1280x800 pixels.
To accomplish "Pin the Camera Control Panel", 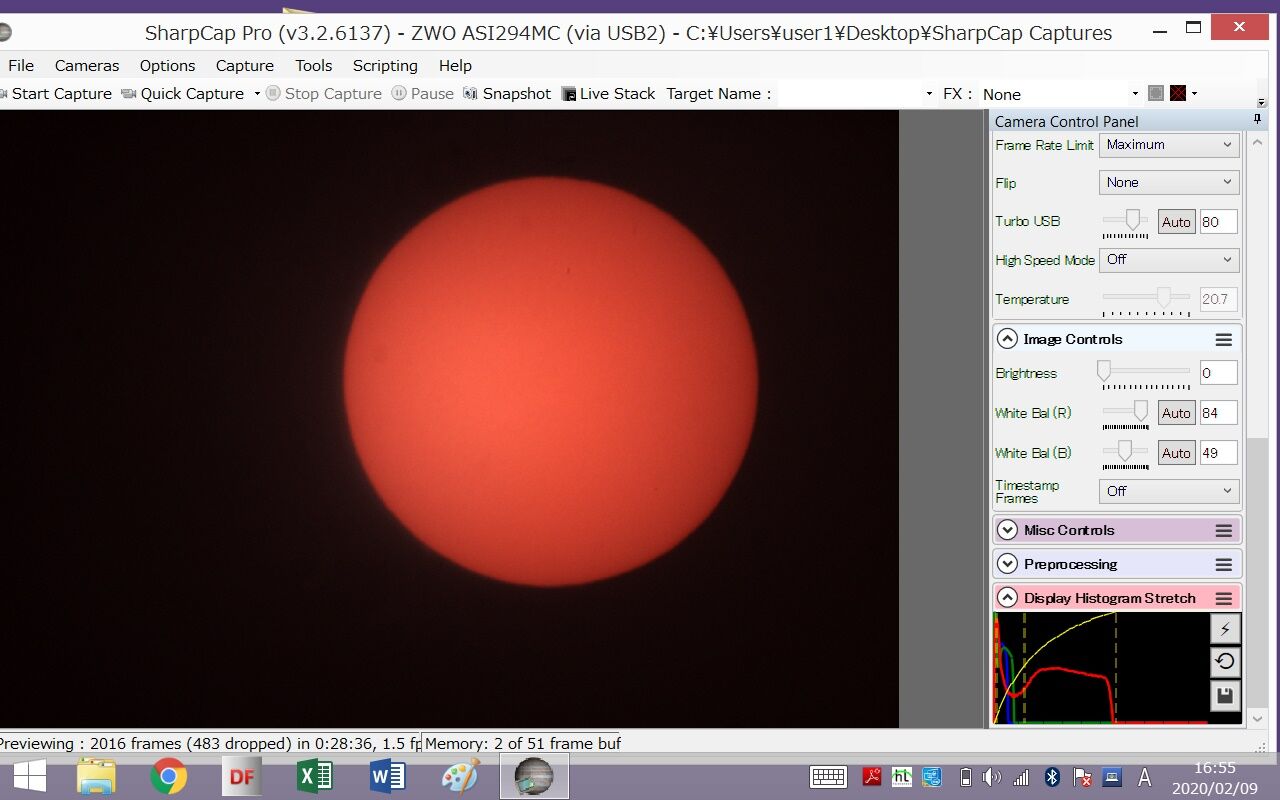I will (x=1257, y=120).
